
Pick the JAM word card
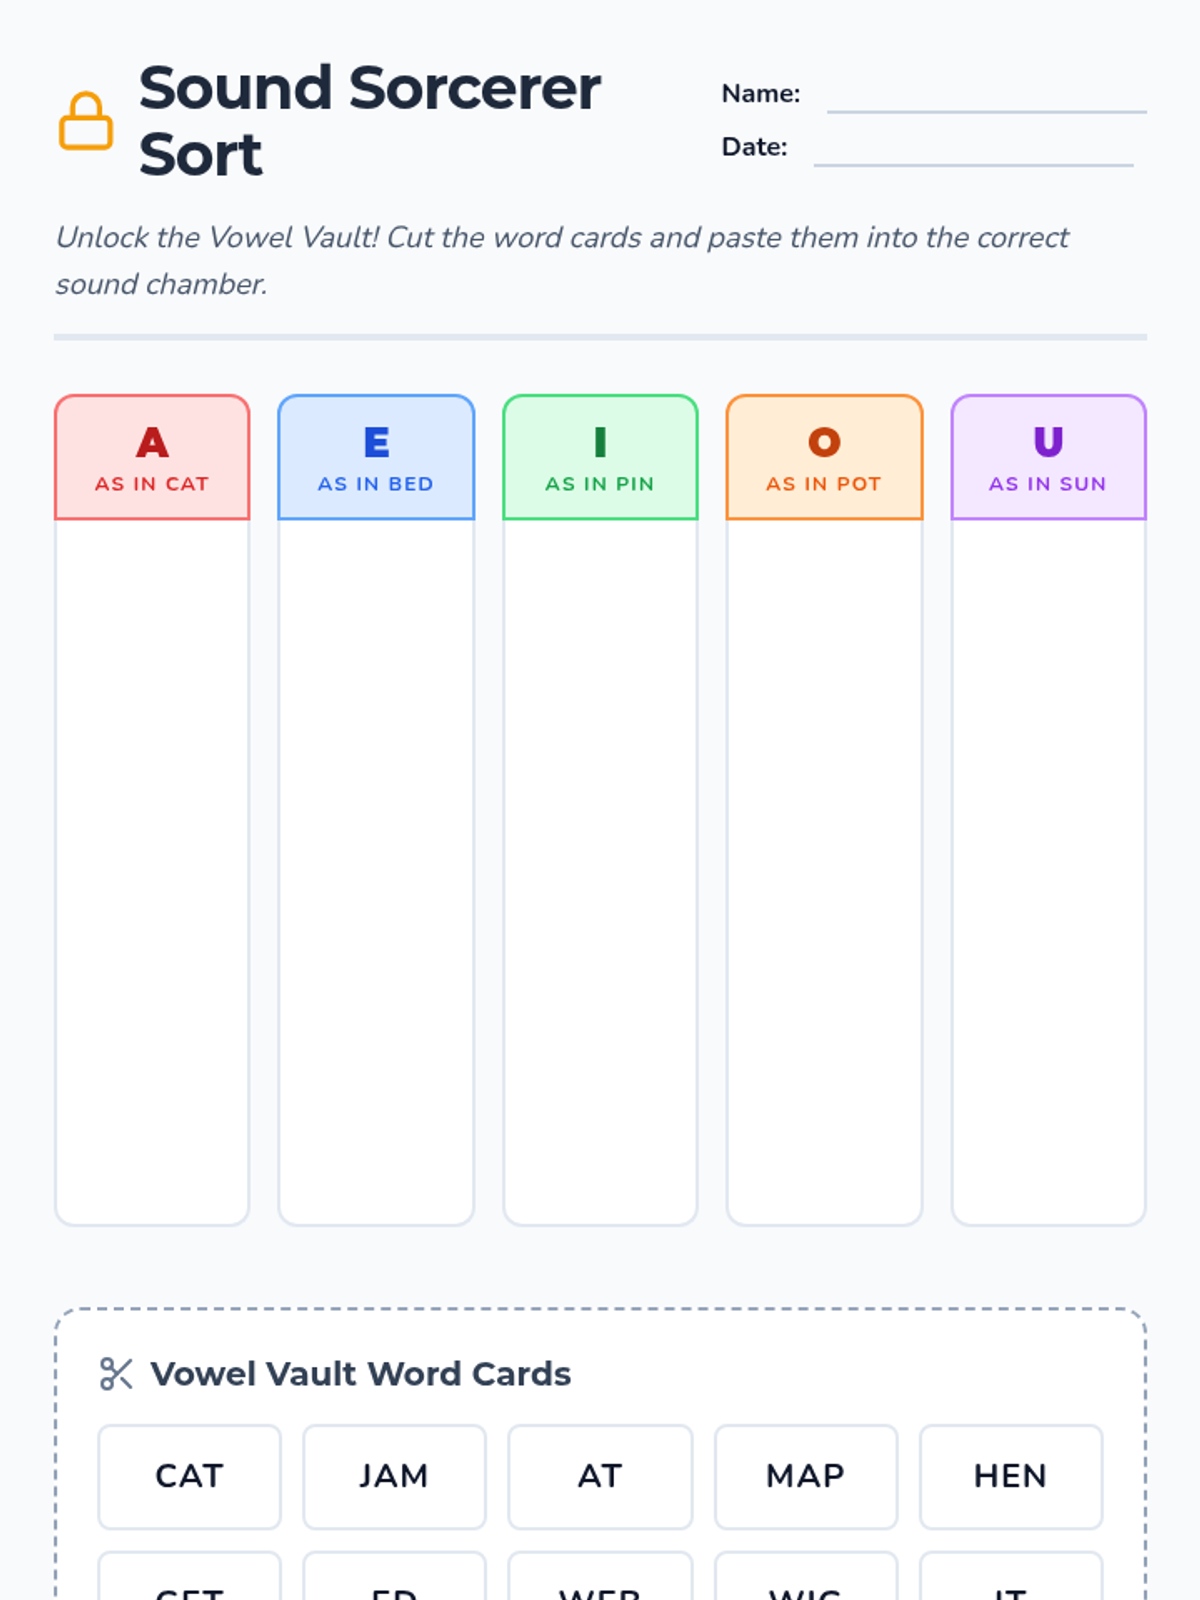394,1477
